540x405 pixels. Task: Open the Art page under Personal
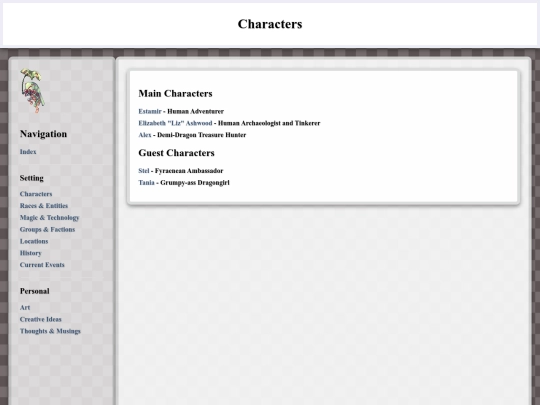(x=25, y=308)
